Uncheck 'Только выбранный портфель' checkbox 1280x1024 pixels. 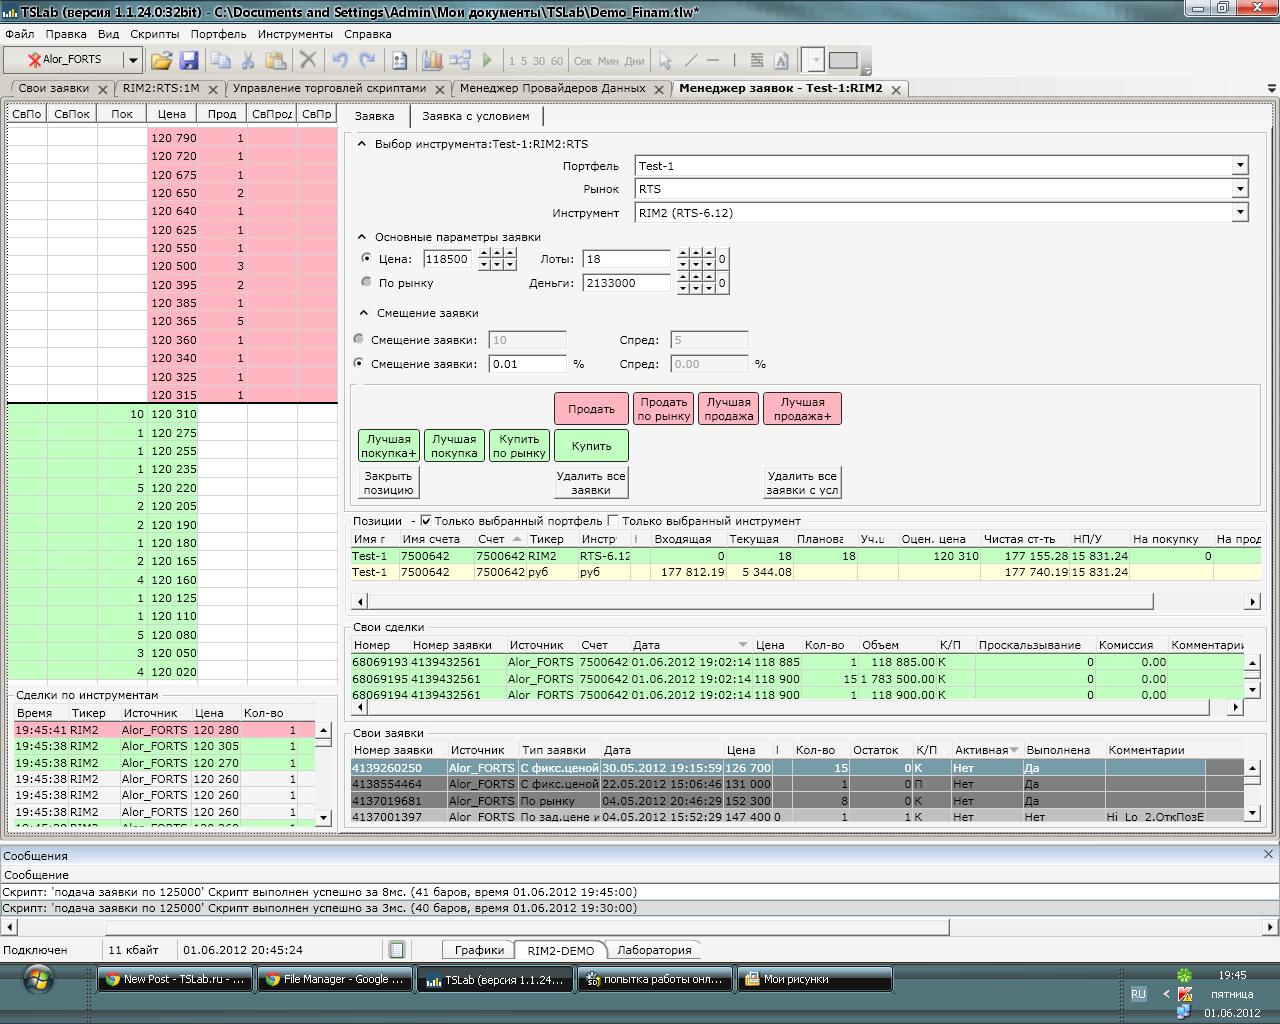[x=426, y=521]
